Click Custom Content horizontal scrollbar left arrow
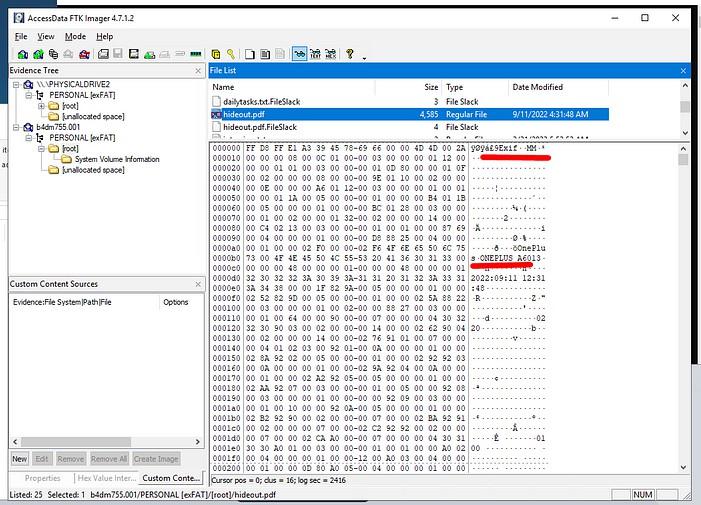This screenshot has width=701, height=505. coord(15,442)
